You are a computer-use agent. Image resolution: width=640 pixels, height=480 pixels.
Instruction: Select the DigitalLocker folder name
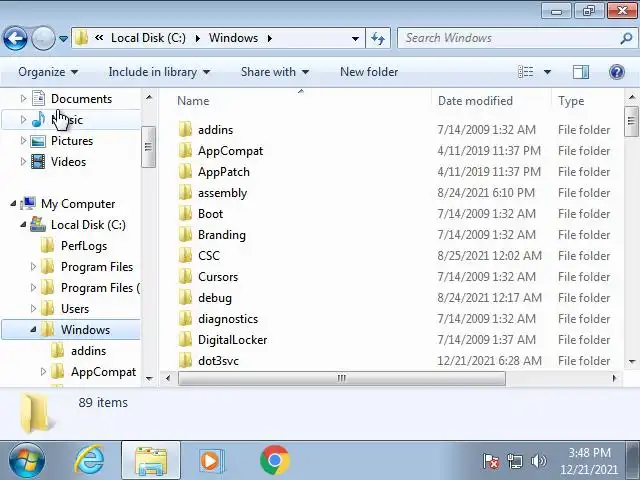click(232, 340)
